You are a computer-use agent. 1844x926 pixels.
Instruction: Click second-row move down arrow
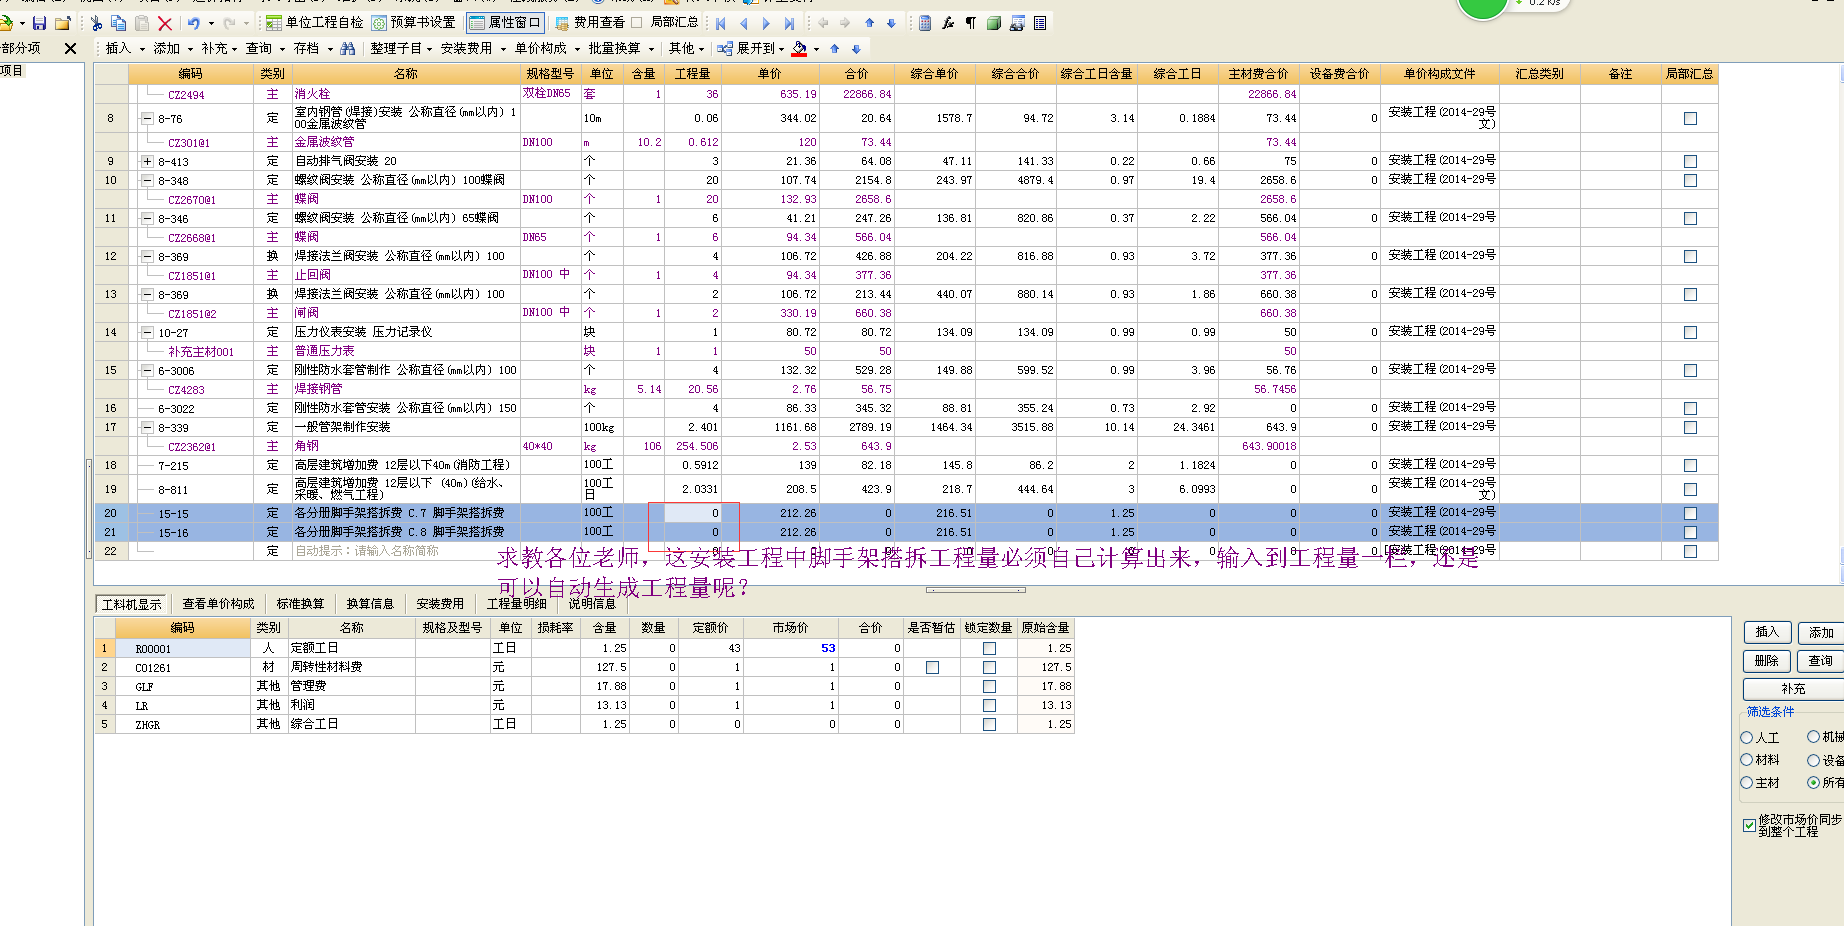coord(856,48)
